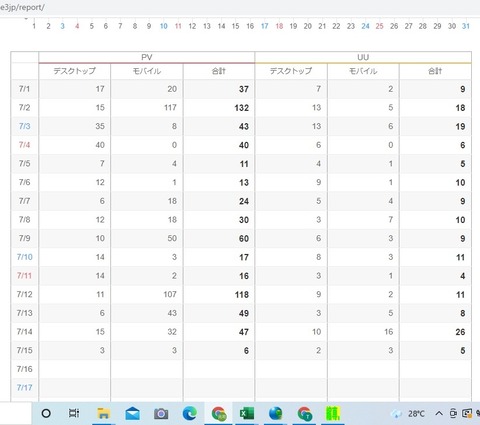Screen dimensions: 480x425
Task: Click PV total 49 in the 7/13 row
Action: click(244, 313)
